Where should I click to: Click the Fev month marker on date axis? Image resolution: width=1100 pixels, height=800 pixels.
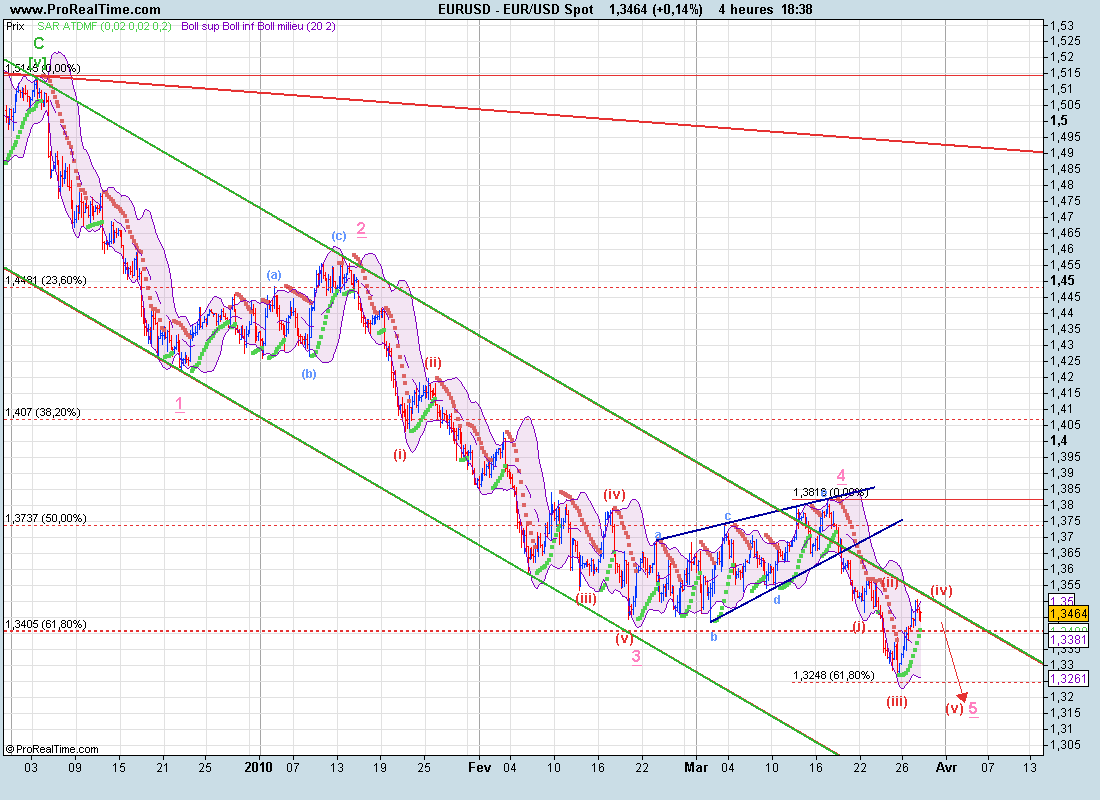(x=480, y=767)
